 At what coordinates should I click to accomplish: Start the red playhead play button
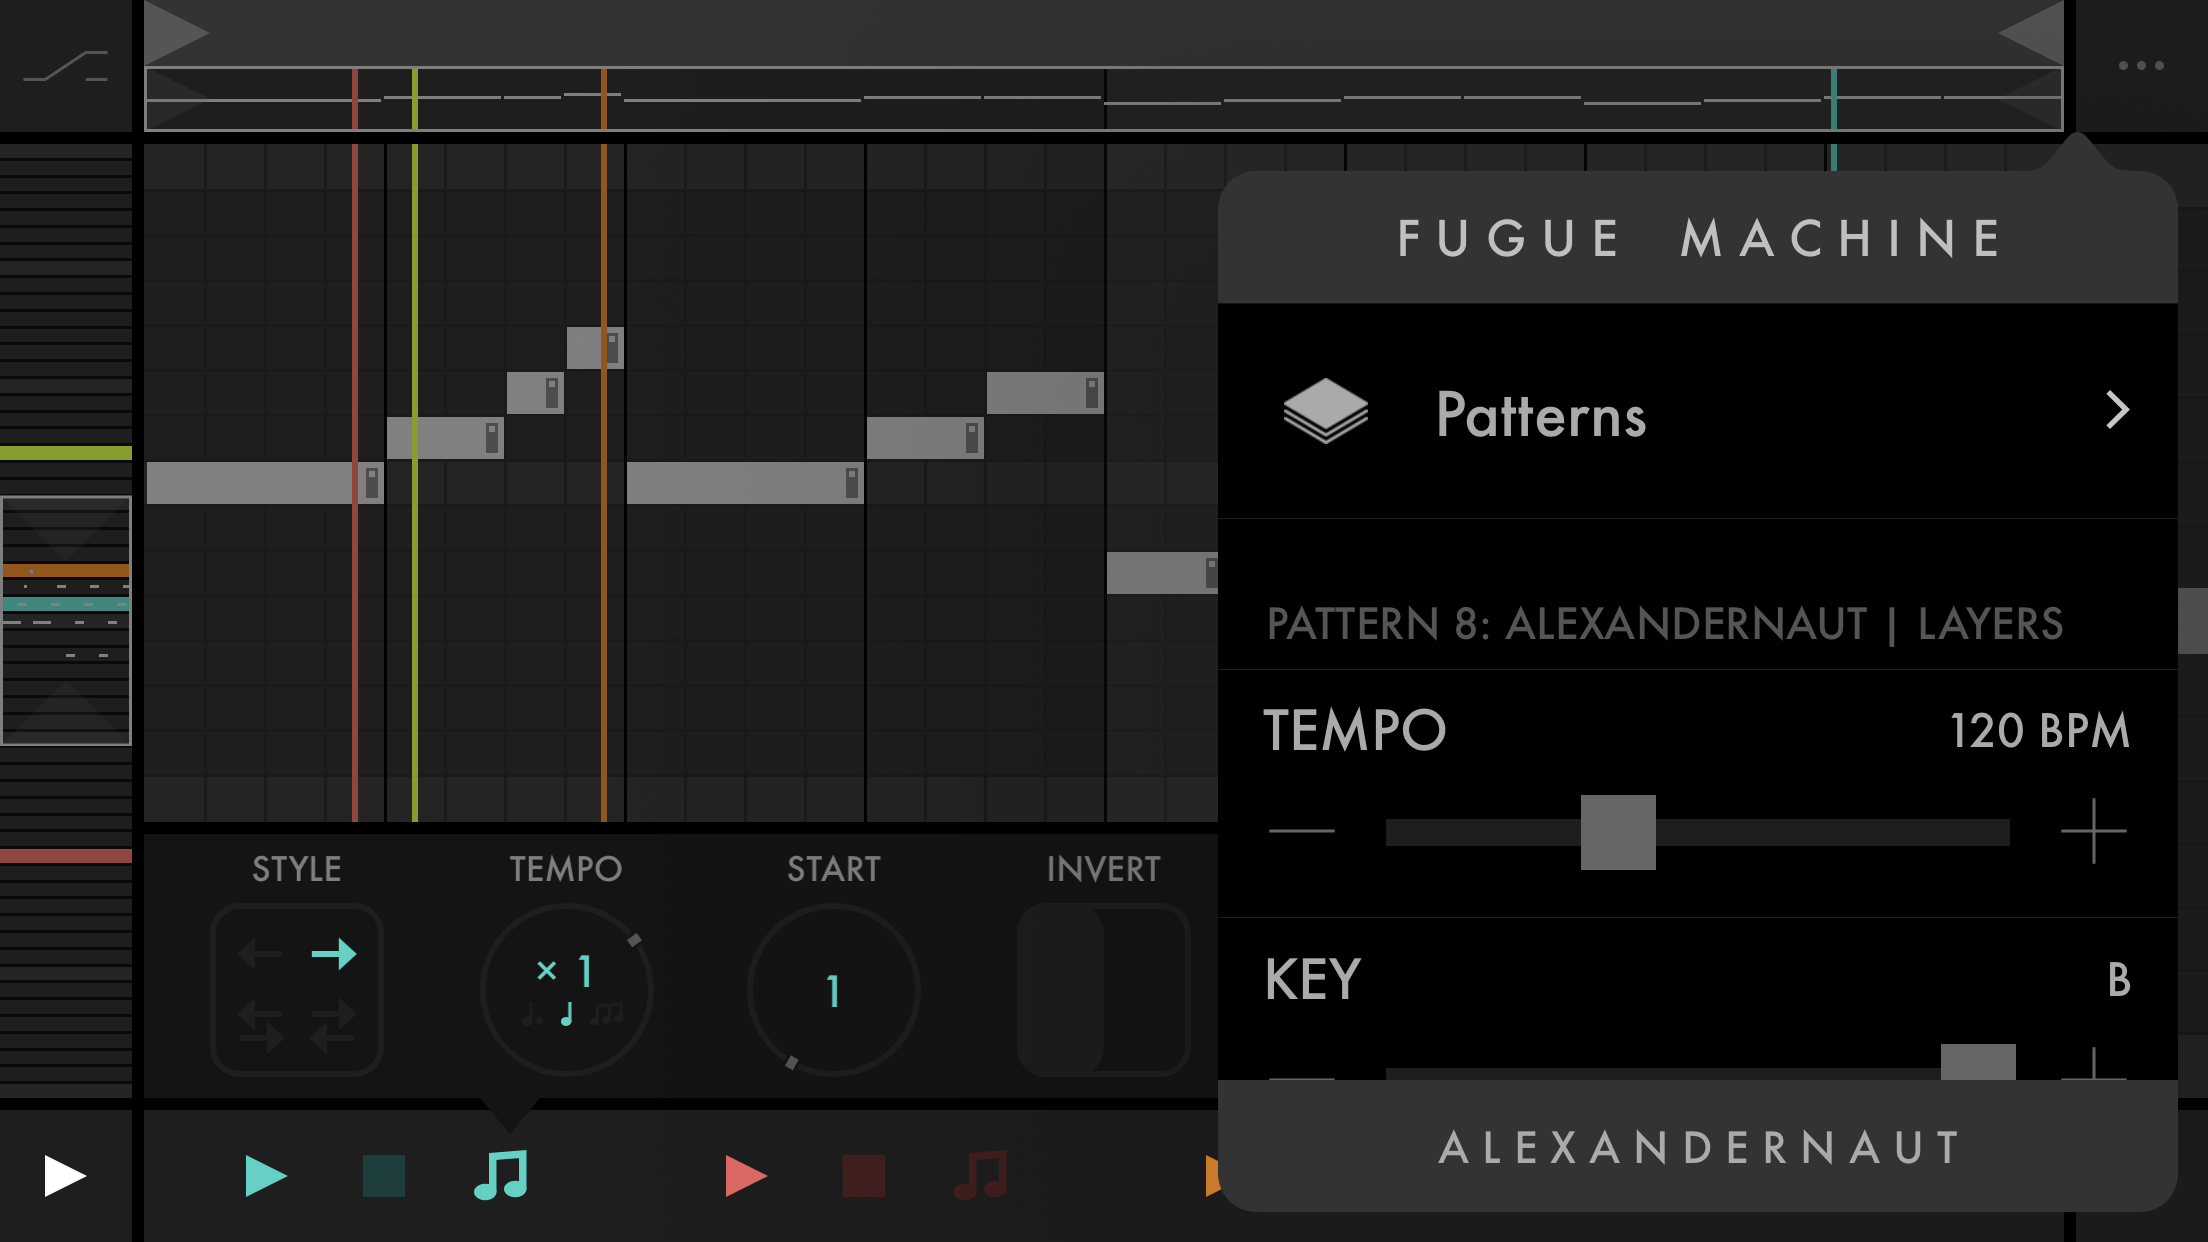pyautogui.click(x=745, y=1176)
